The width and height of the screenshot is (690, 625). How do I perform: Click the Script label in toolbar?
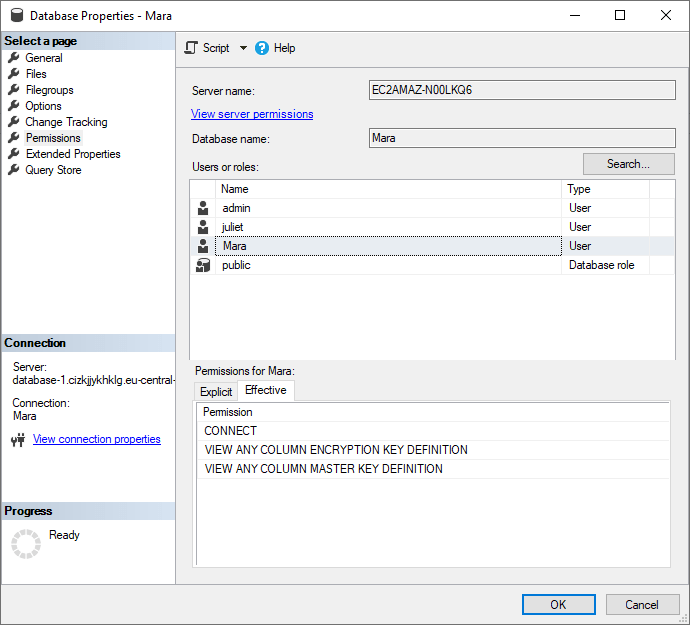click(216, 48)
